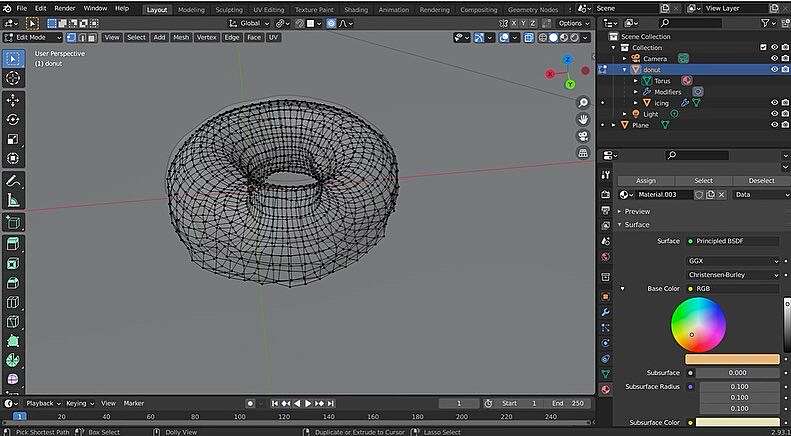Activate the Rotate tool
This screenshot has height=436, width=791.
pos(14,120)
